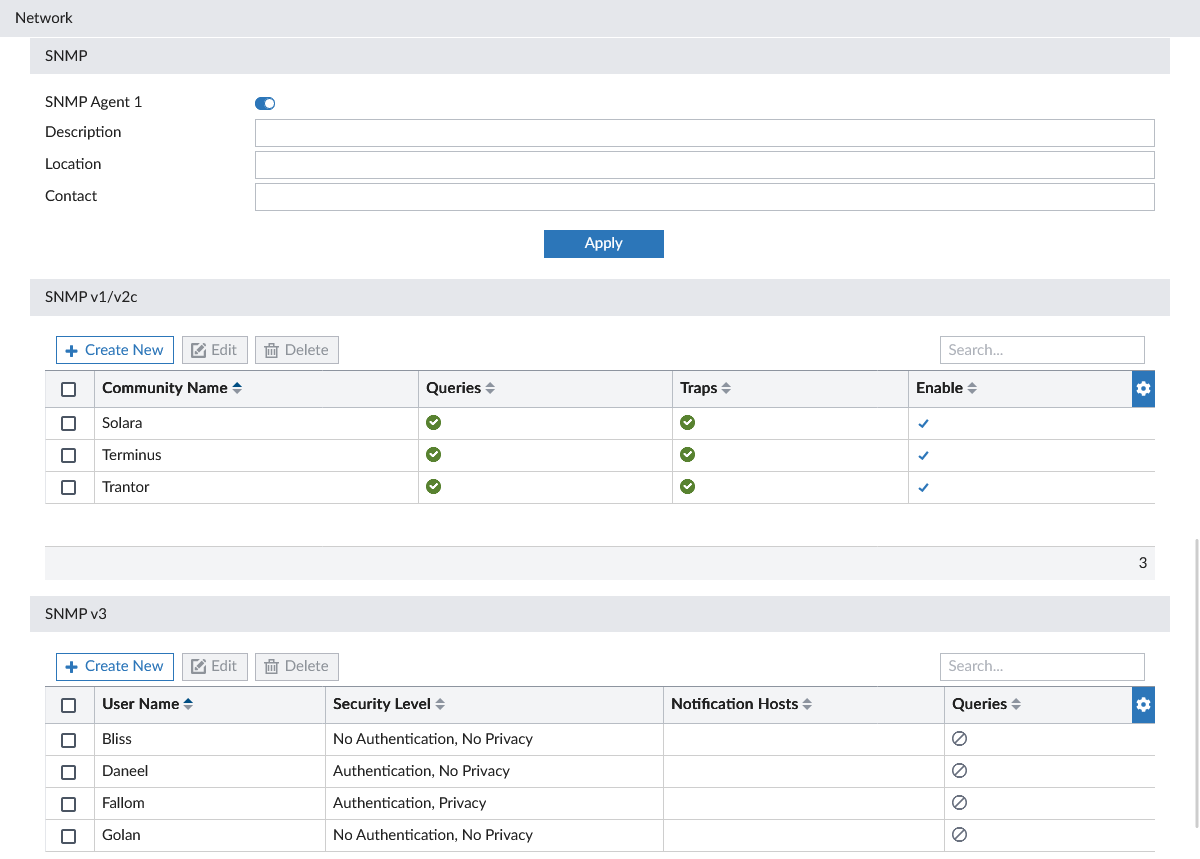Click the Traps green check for Terminus

tap(687, 455)
